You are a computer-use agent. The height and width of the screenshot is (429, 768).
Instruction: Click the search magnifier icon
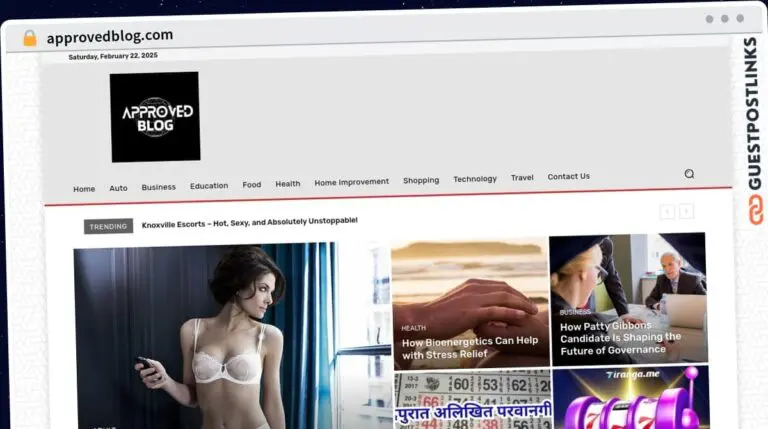(x=688, y=174)
